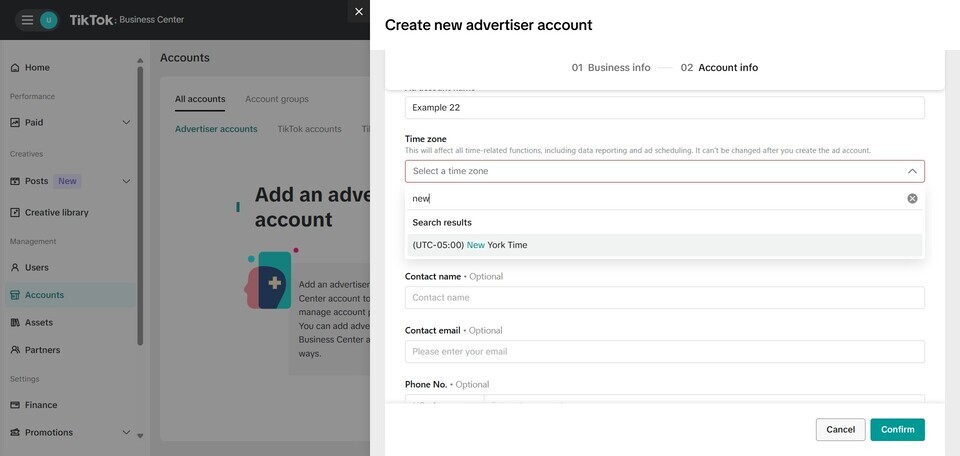Switch to the TikTok accounts tab
The height and width of the screenshot is (456, 960).
point(309,129)
